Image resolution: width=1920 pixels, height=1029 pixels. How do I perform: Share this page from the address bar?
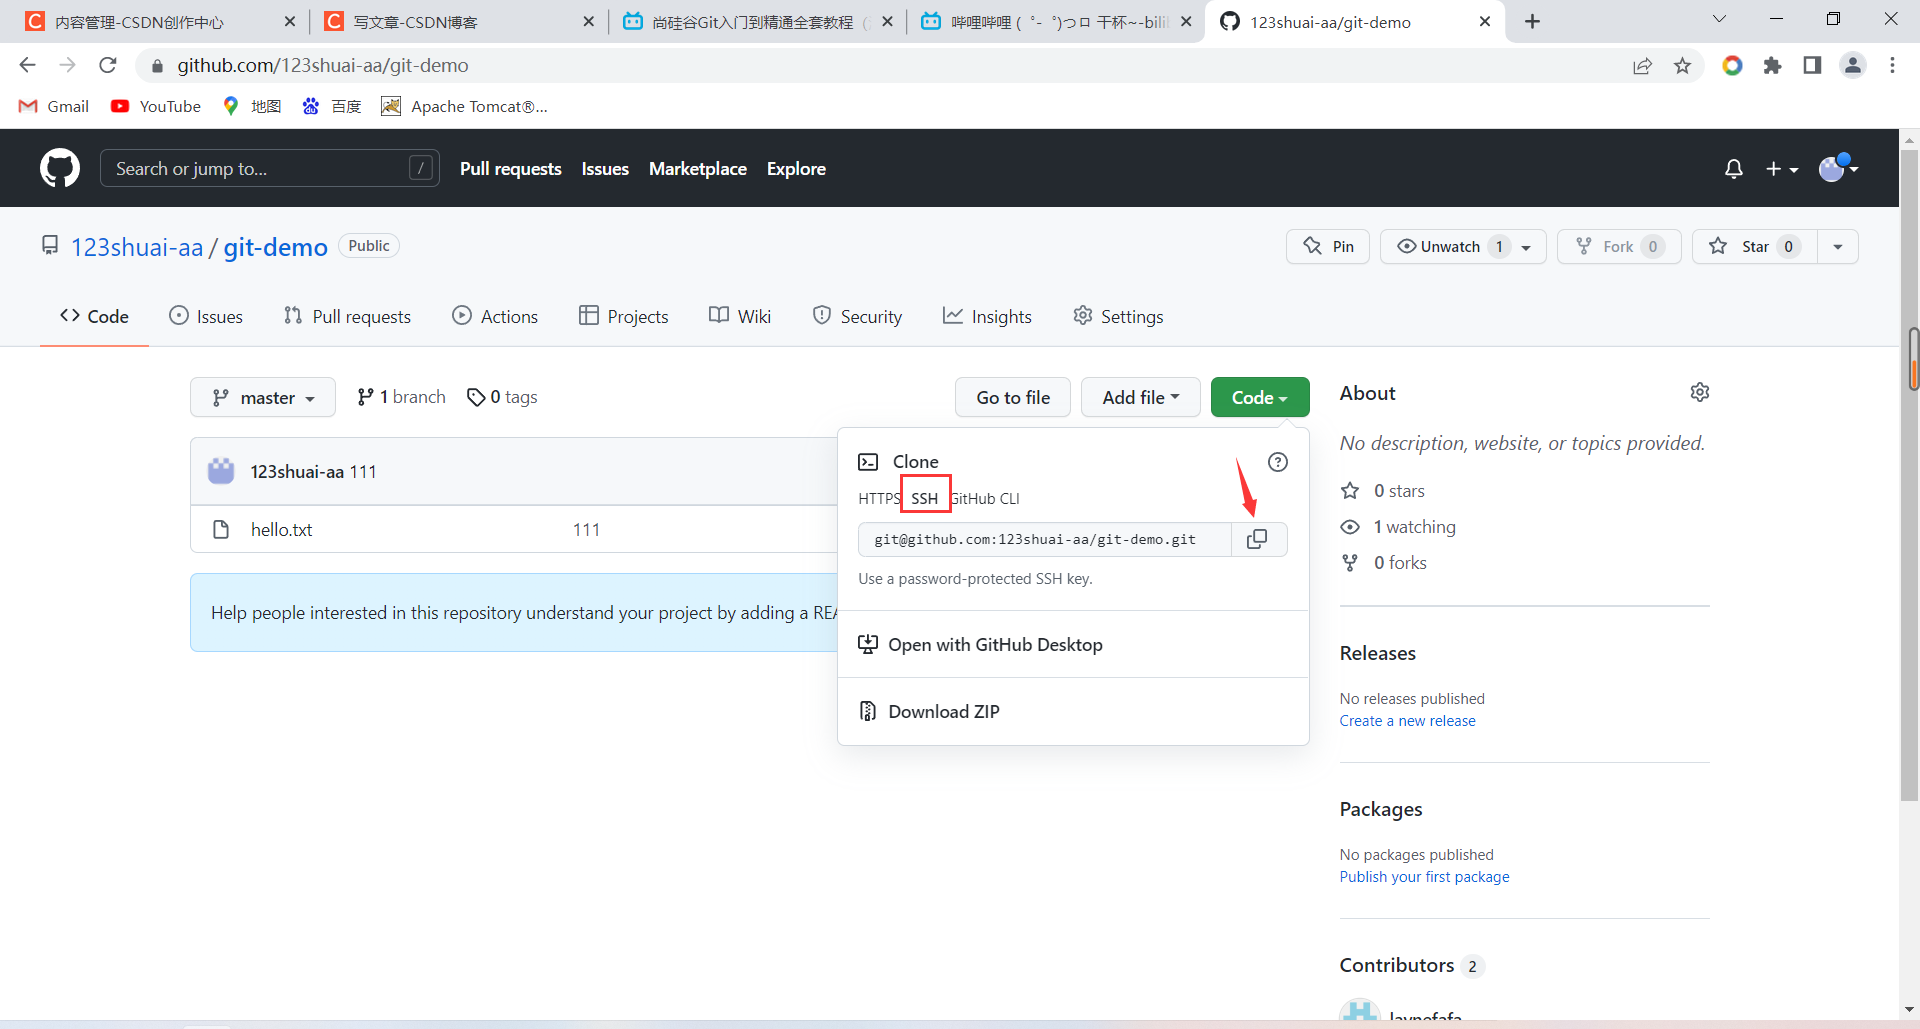tap(1642, 65)
